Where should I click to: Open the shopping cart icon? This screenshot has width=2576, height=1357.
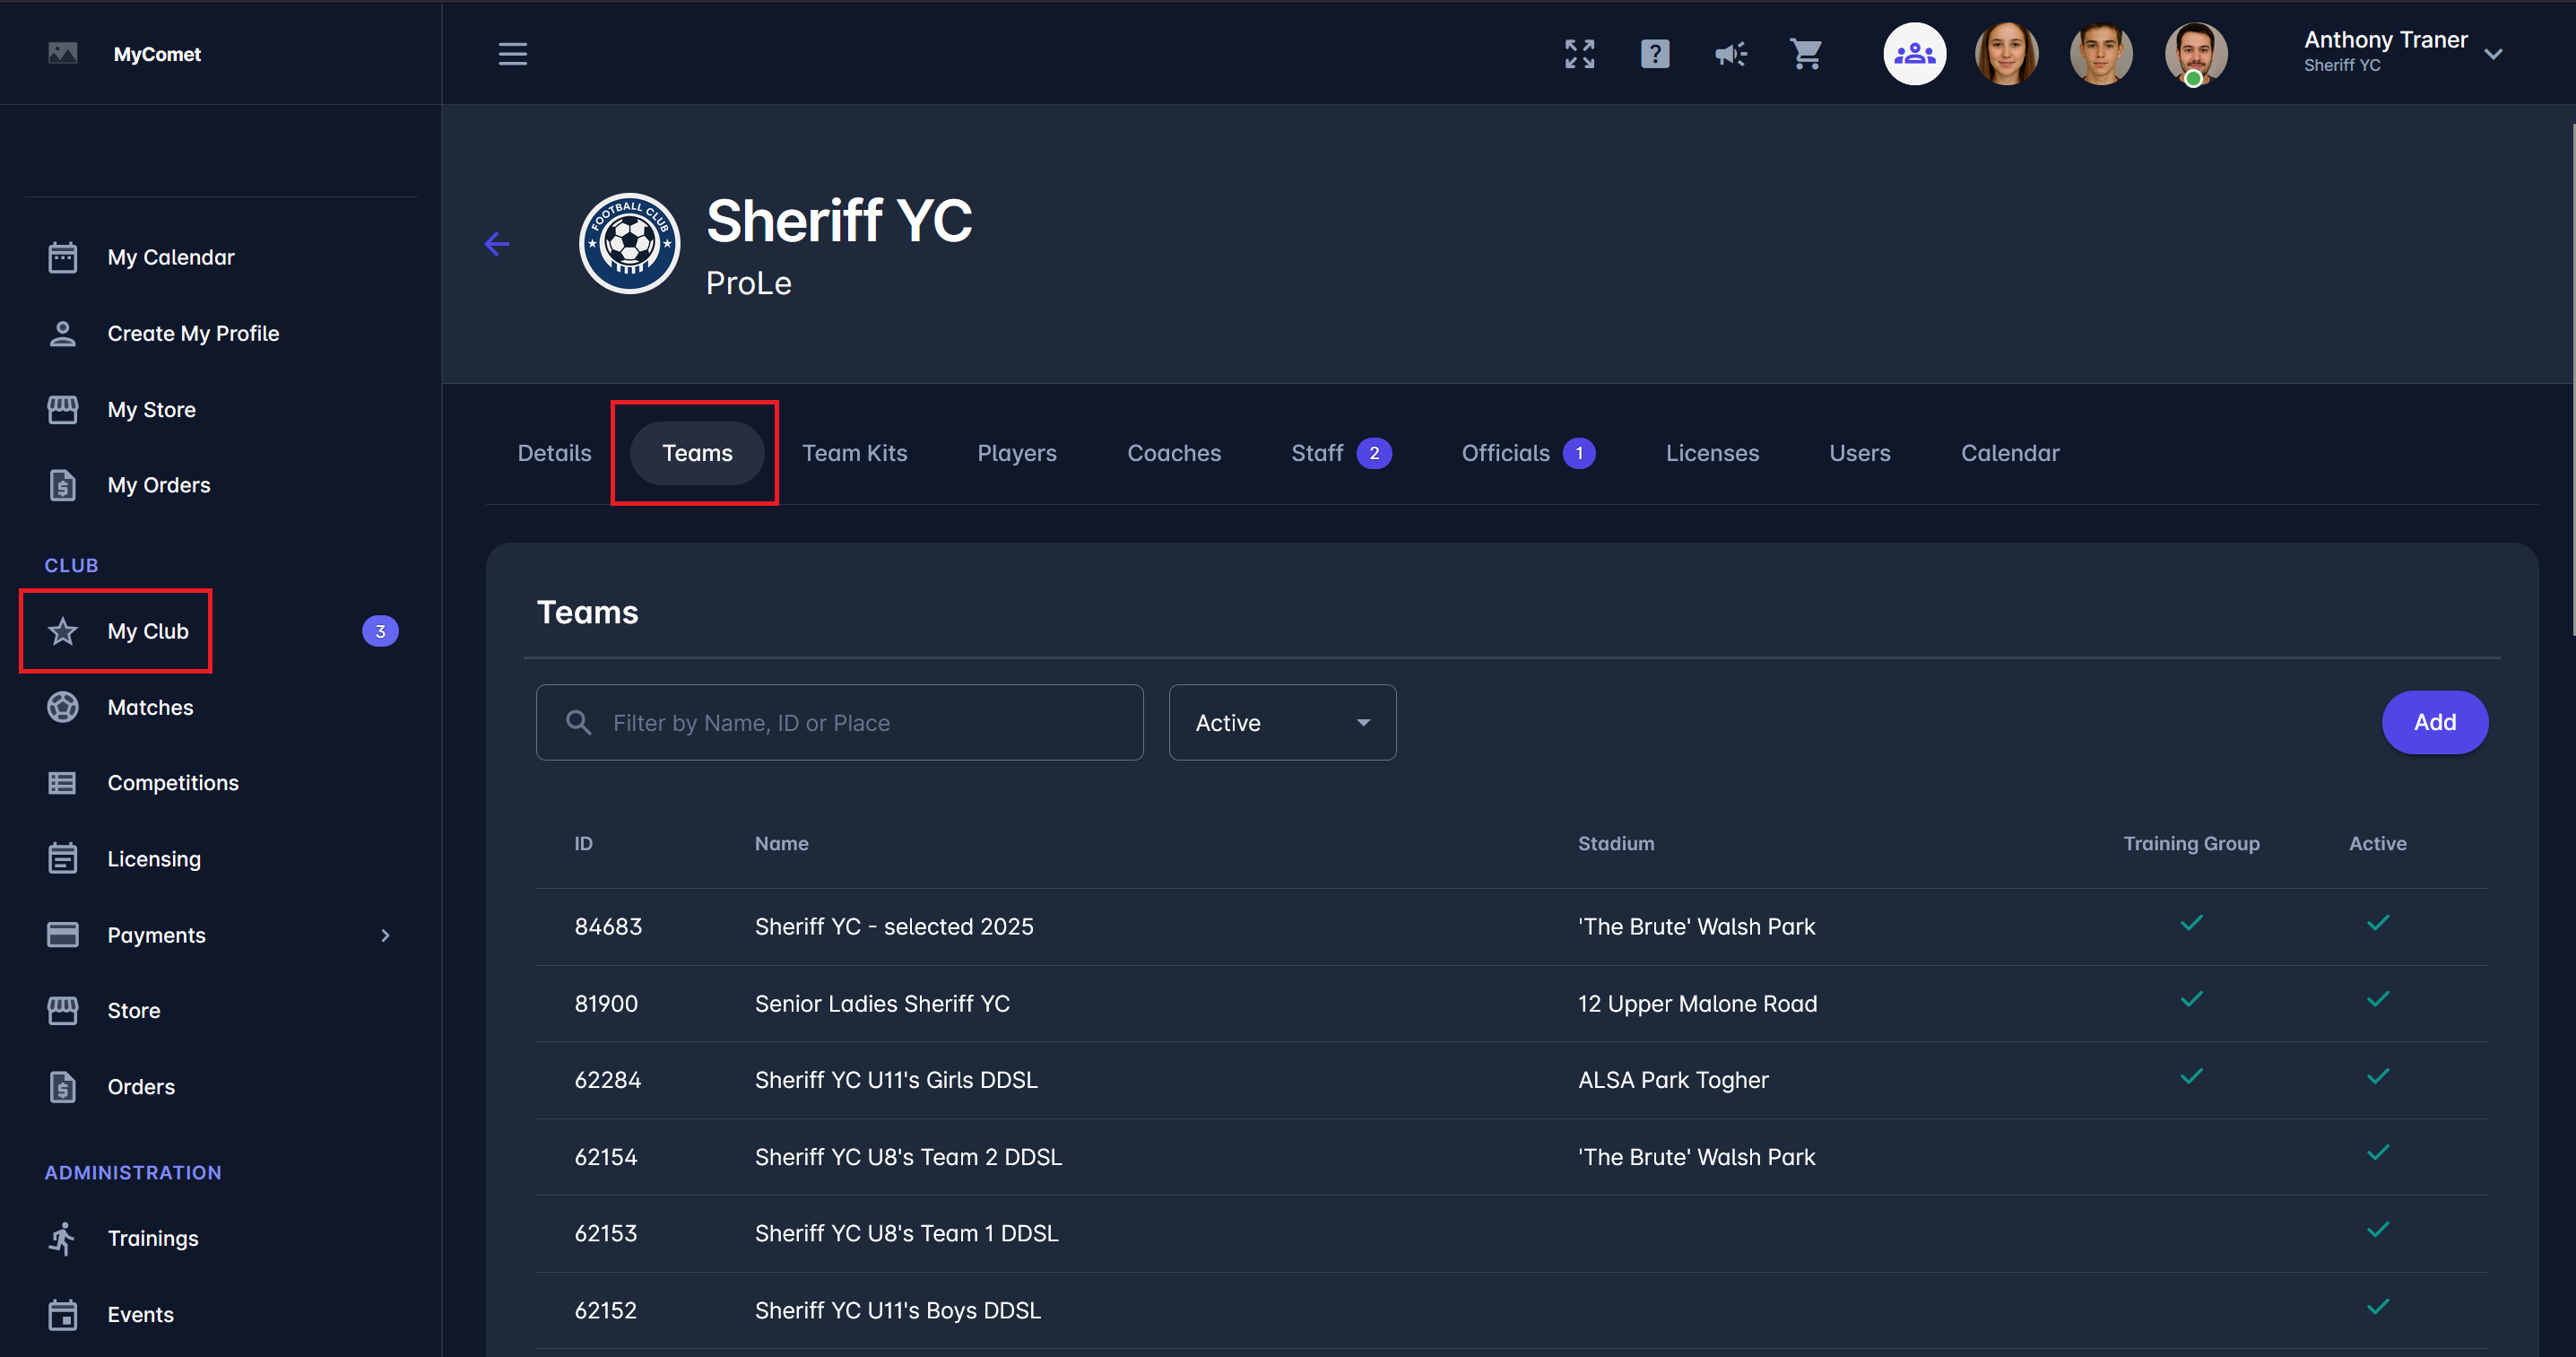click(1805, 54)
